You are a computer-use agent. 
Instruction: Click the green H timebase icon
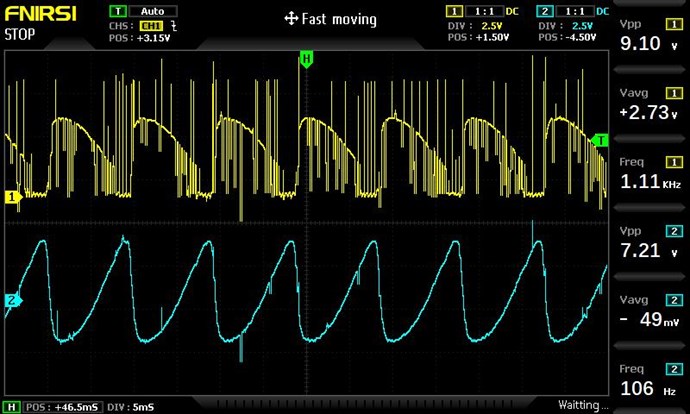(11, 407)
